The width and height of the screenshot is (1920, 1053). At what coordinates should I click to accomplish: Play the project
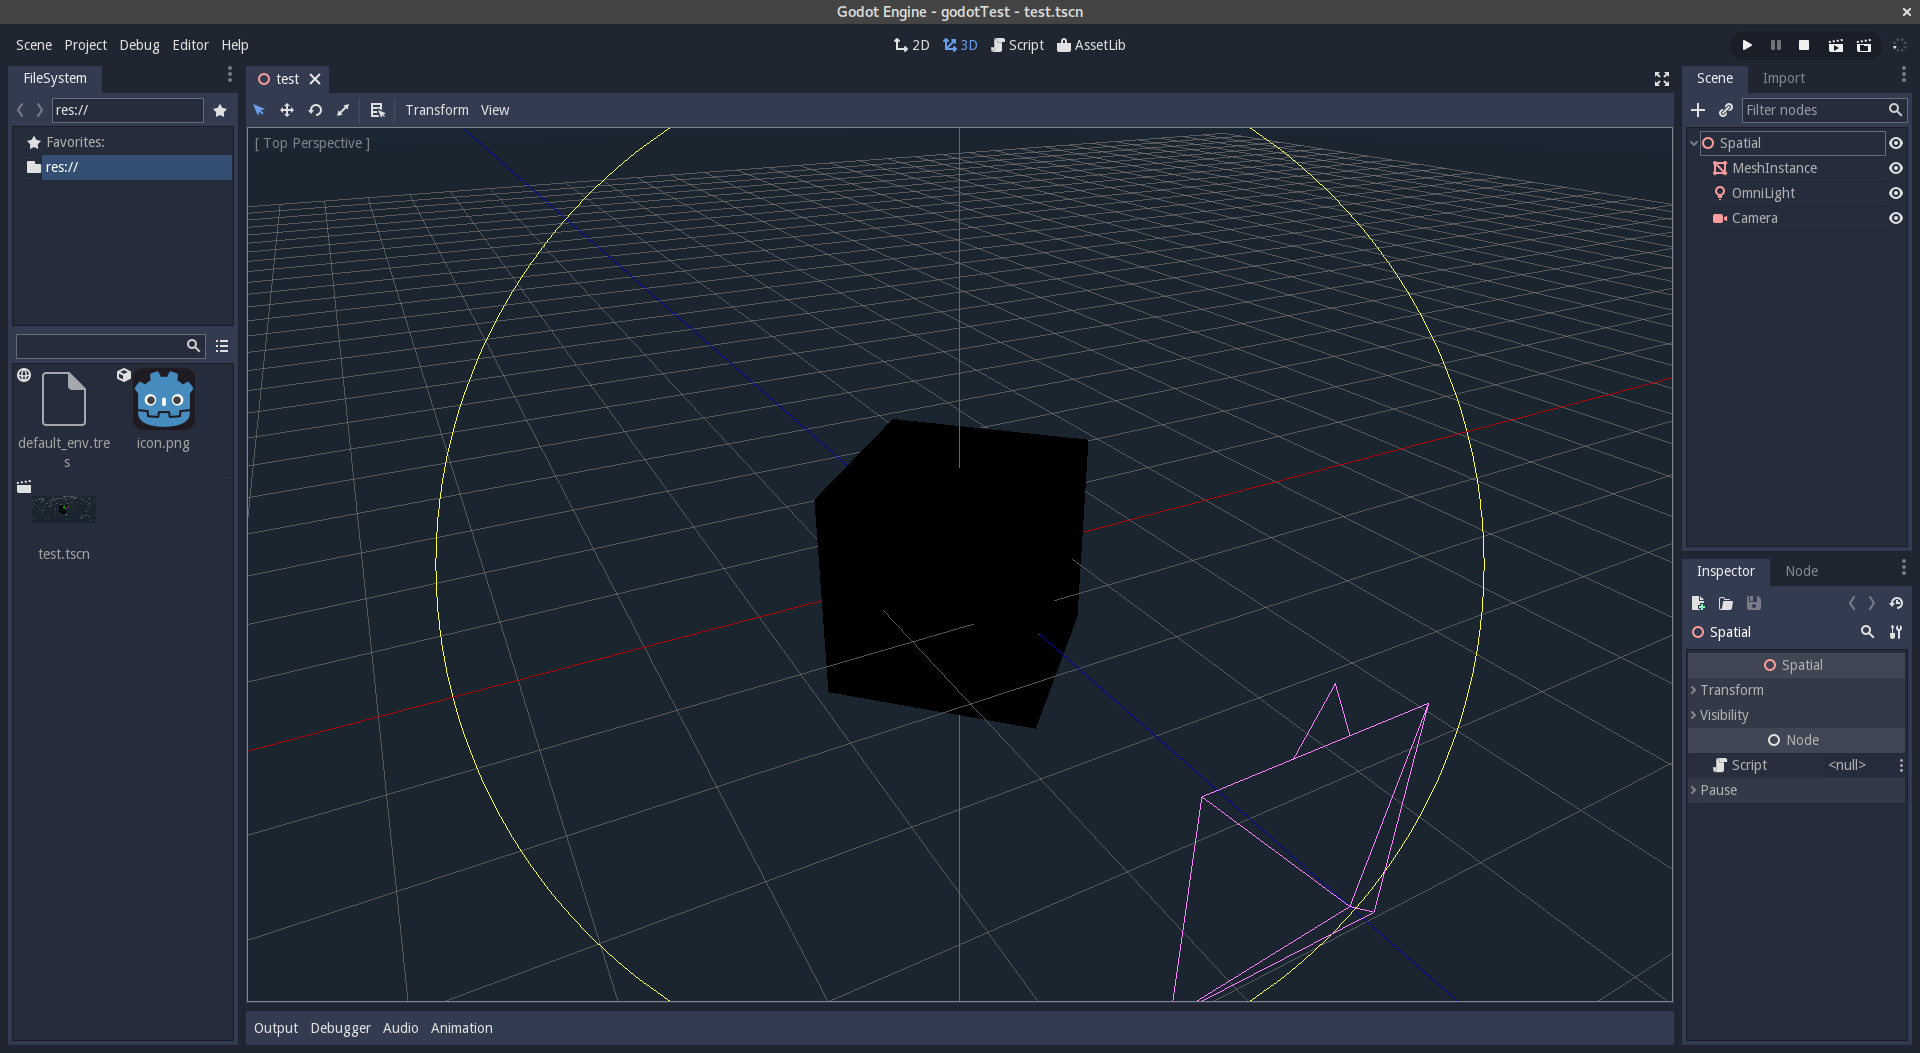(1747, 45)
